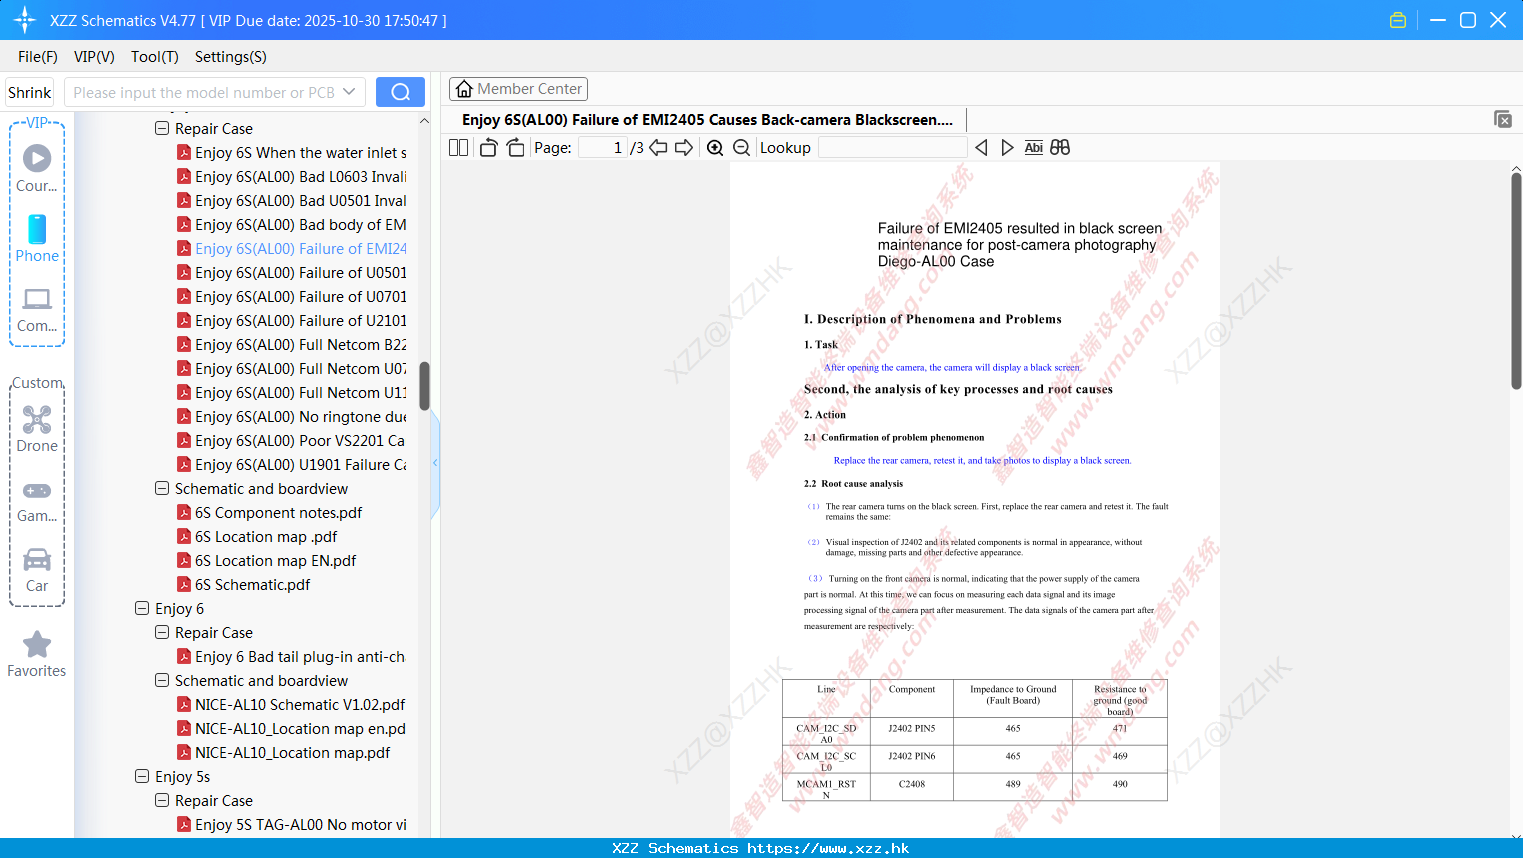Image resolution: width=1523 pixels, height=858 pixels.
Task: Click the Lookup text field
Action: click(892, 147)
